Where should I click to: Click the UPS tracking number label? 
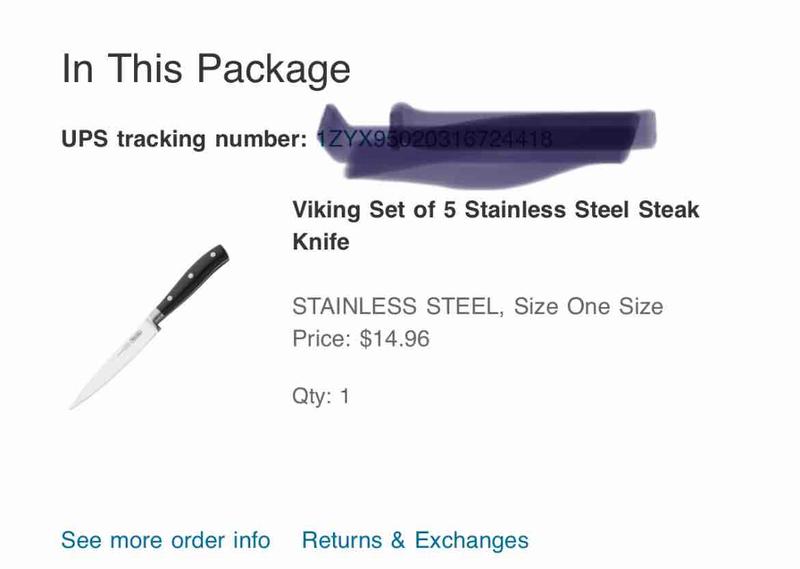click(184, 139)
